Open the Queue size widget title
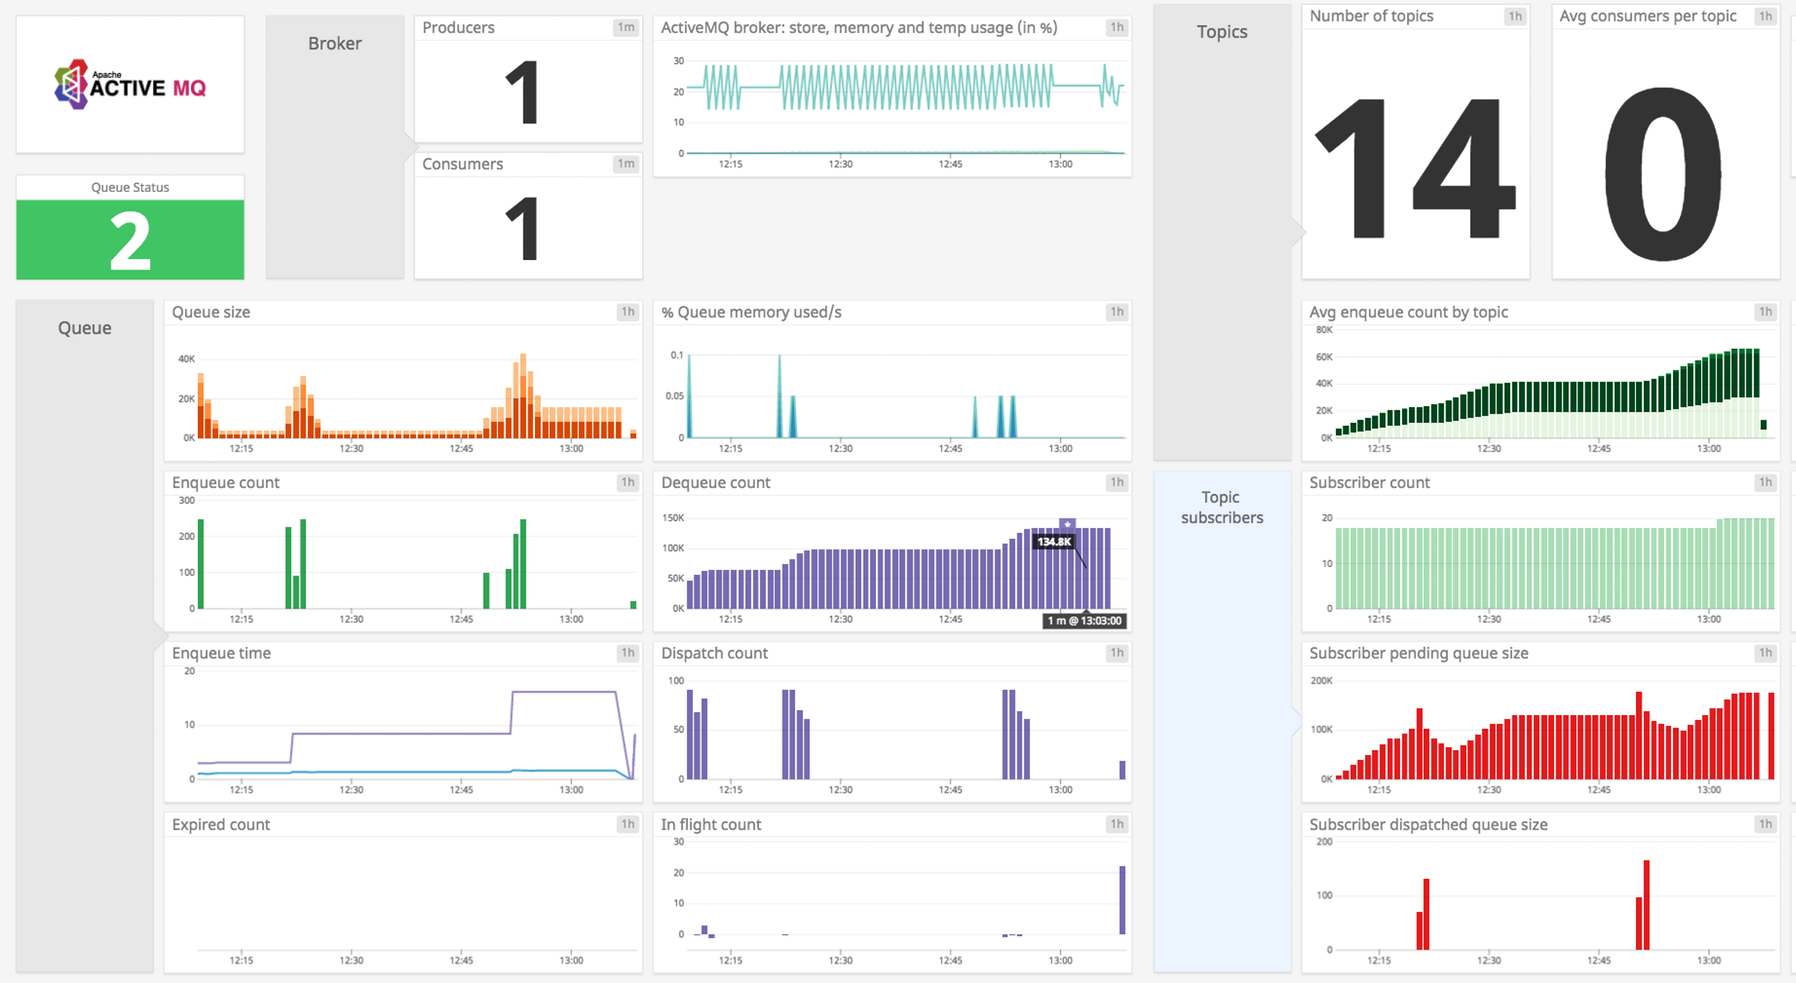 [211, 312]
